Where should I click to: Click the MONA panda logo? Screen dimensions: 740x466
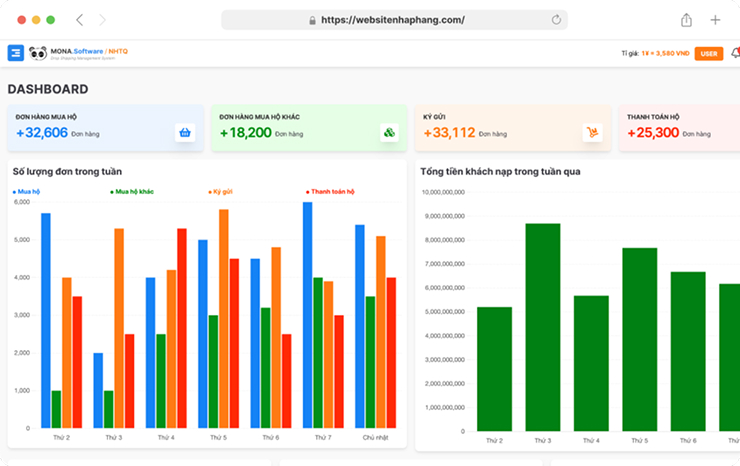(x=38, y=53)
